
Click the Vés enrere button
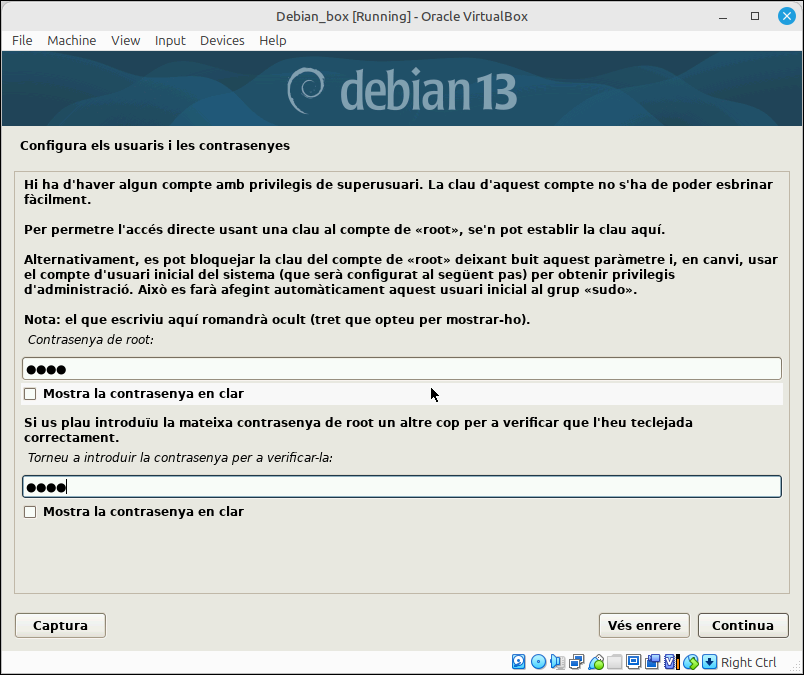pyautogui.click(x=644, y=625)
